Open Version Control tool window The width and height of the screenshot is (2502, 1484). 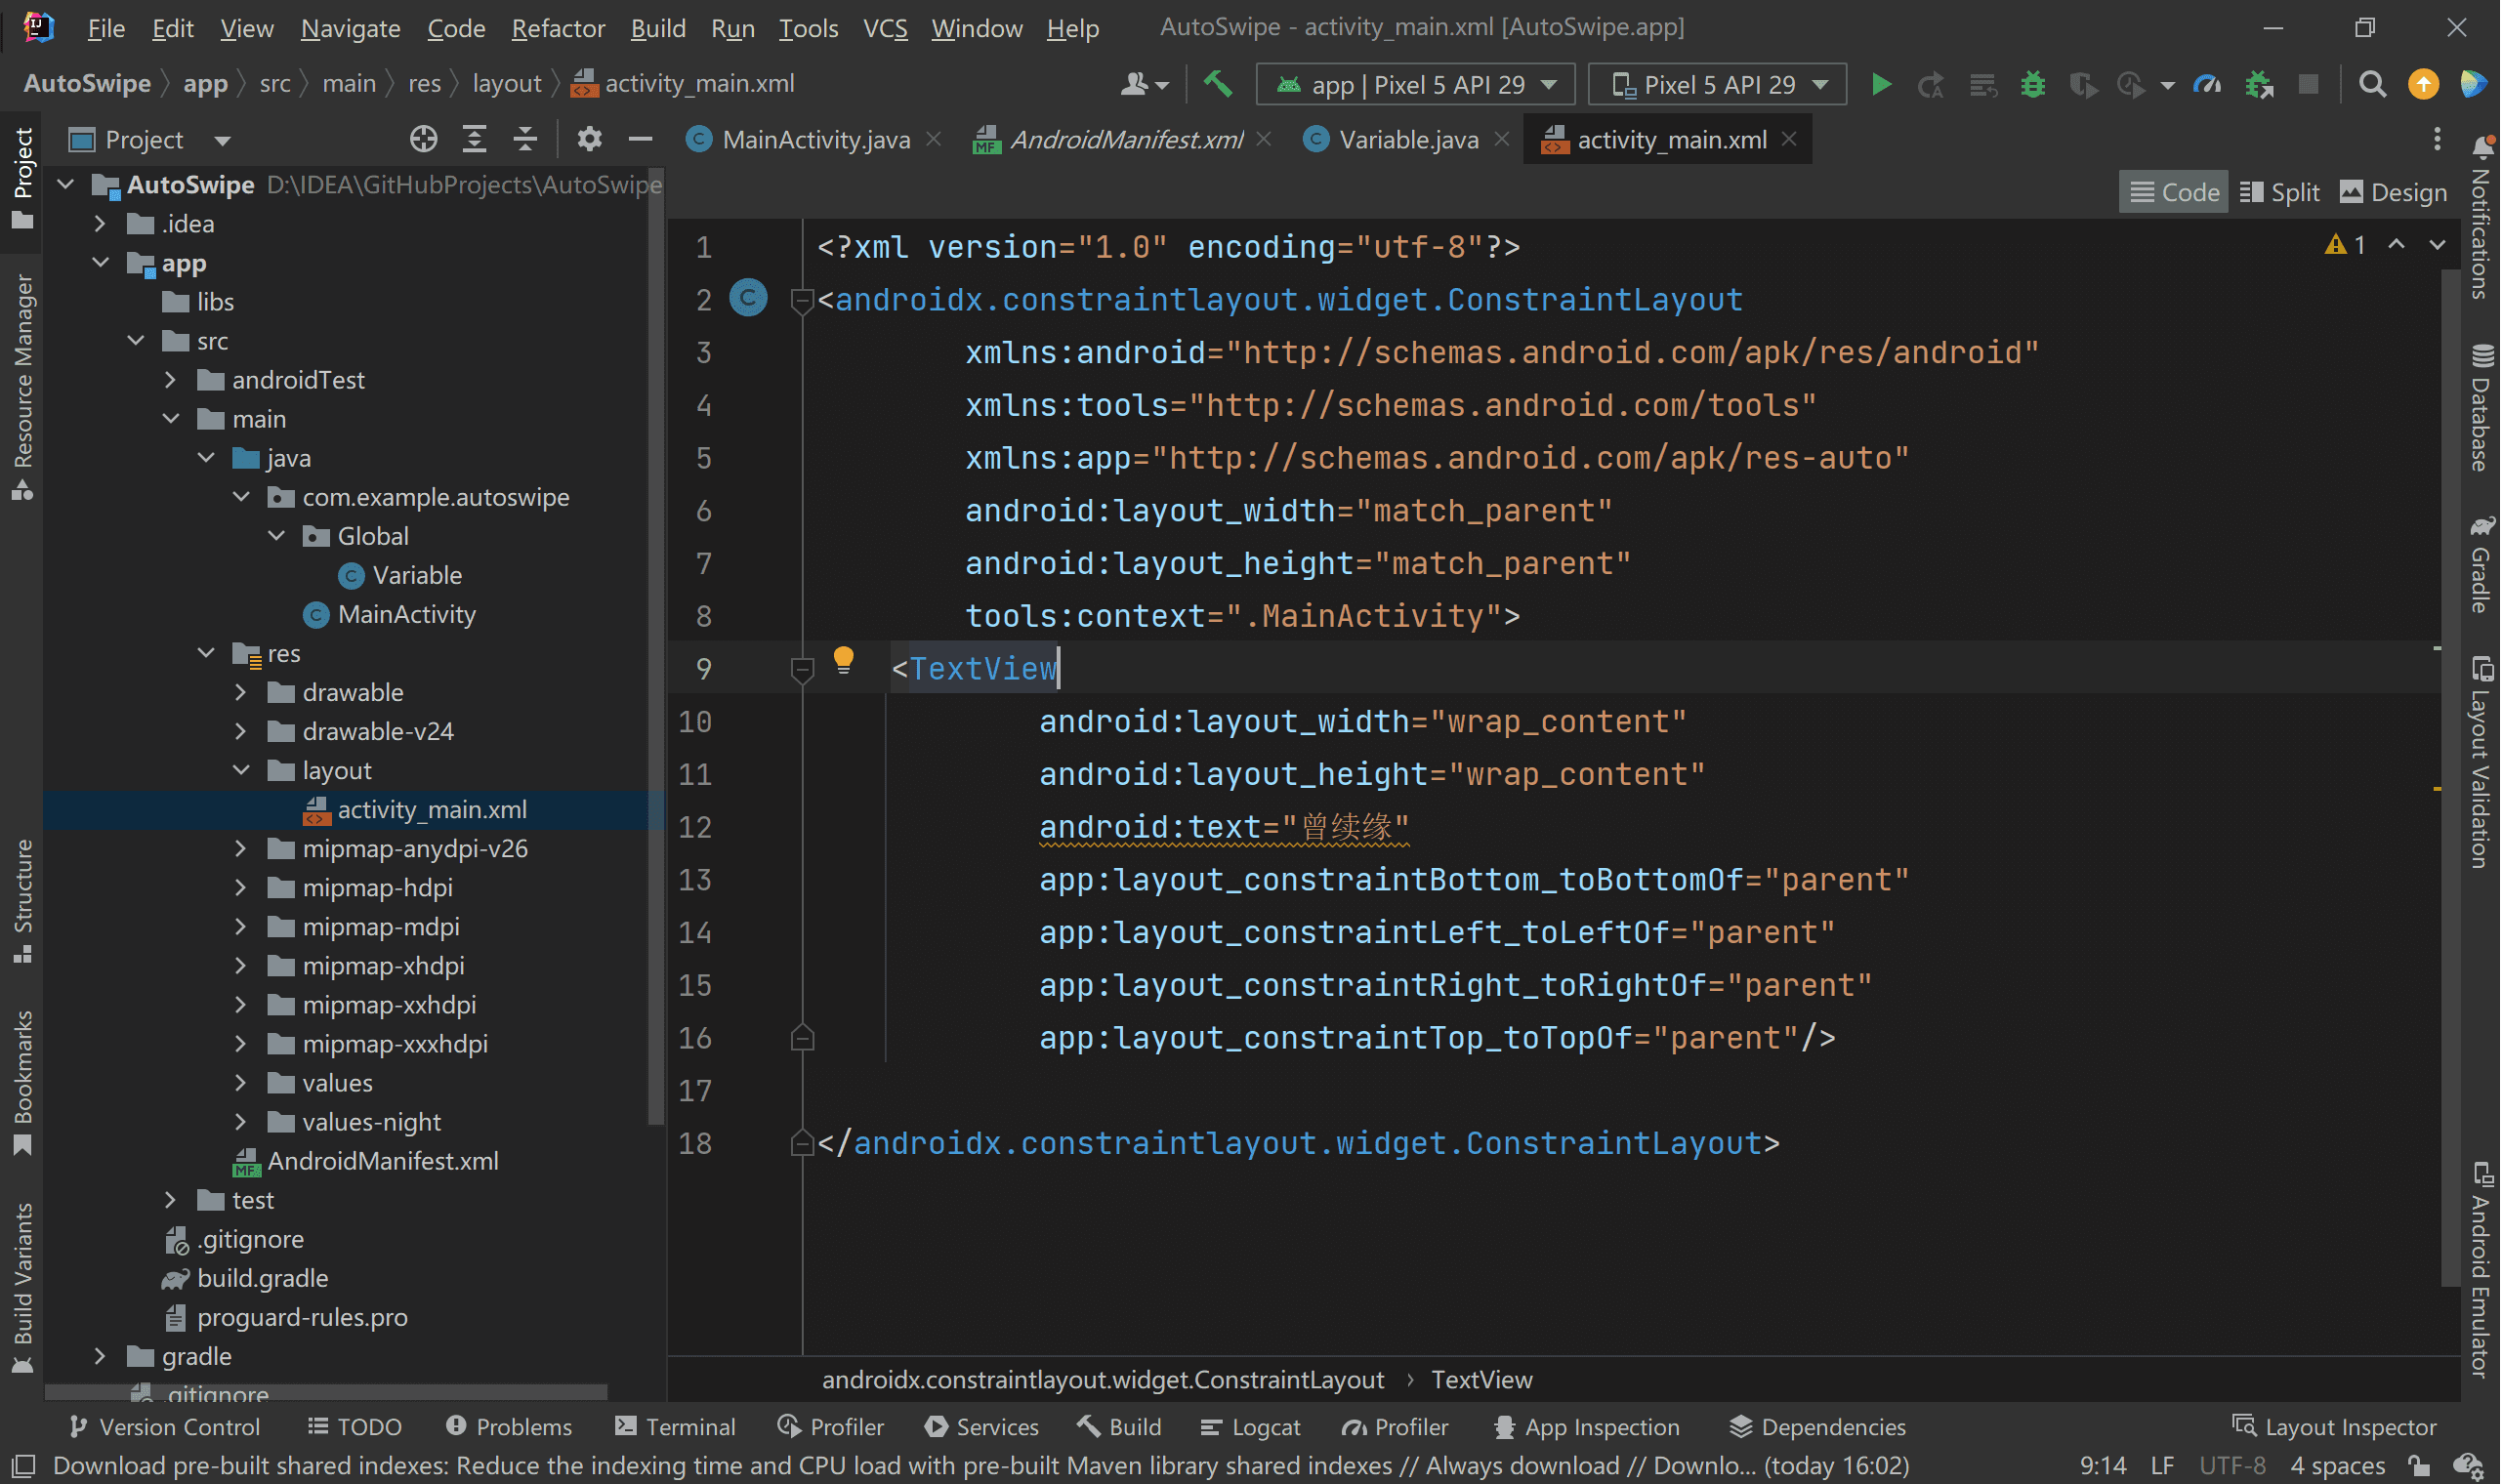click(165, 1427)
